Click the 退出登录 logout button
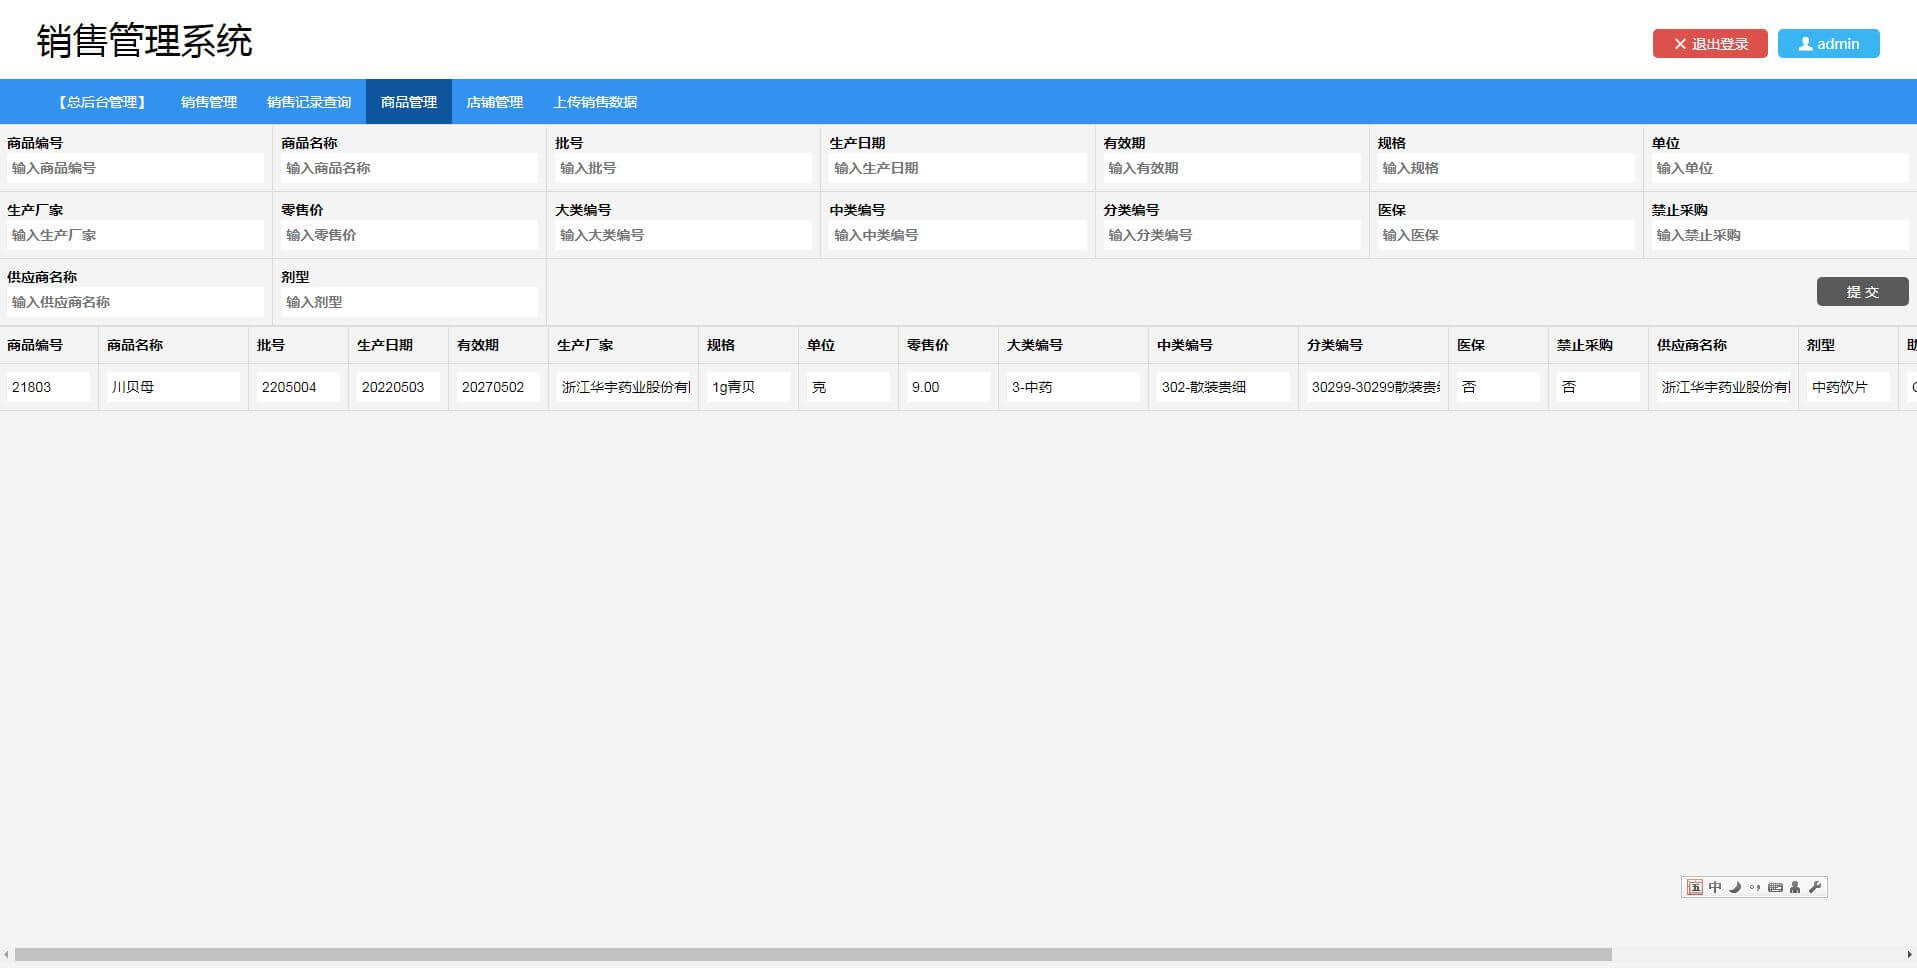 (1709, 44)
